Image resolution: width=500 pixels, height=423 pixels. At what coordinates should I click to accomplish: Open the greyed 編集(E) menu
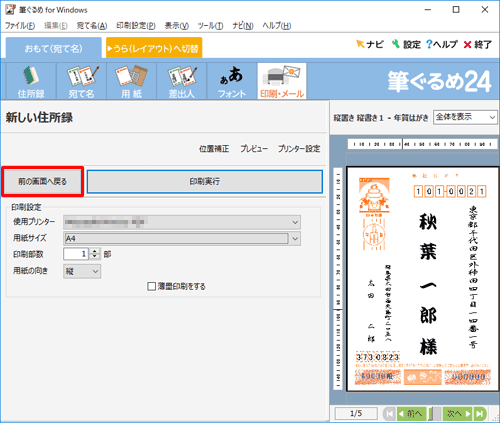[x=56, y=26]
